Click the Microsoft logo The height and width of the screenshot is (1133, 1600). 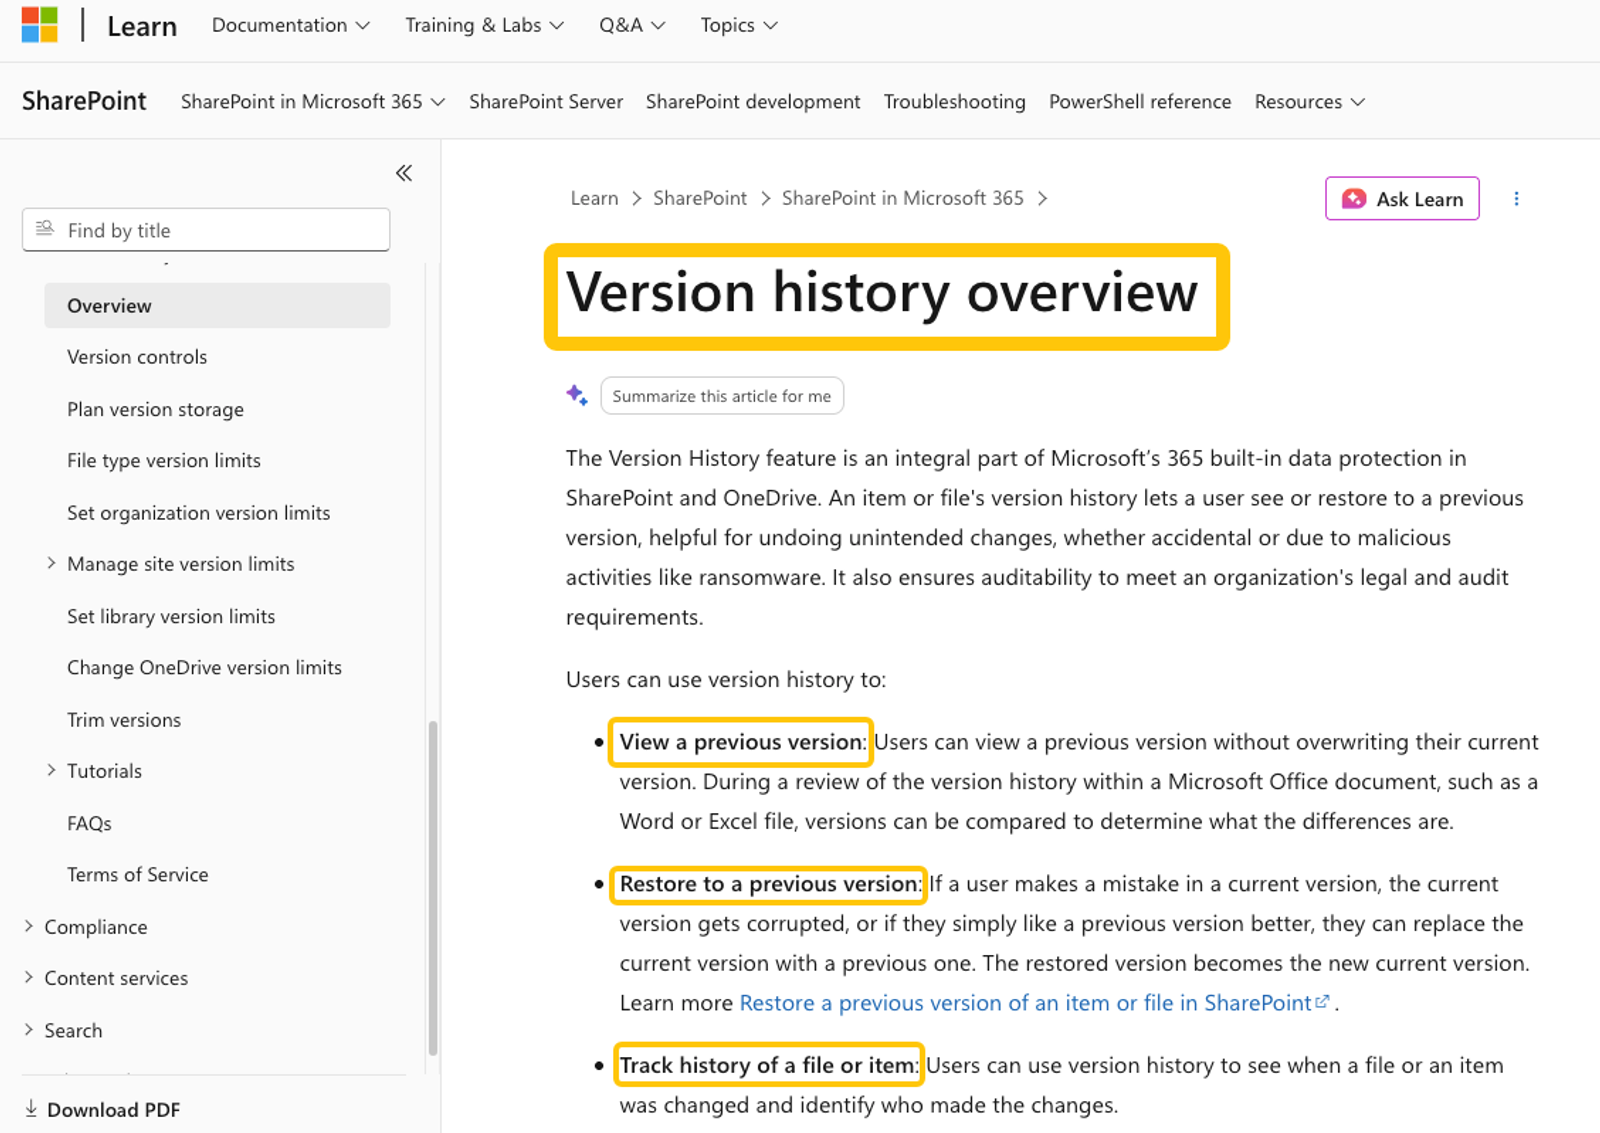[40, 25]
